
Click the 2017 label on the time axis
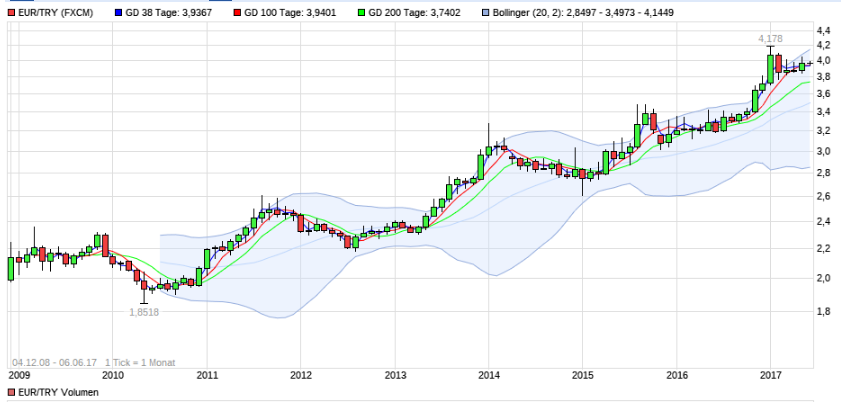click(x=770, y=376)
